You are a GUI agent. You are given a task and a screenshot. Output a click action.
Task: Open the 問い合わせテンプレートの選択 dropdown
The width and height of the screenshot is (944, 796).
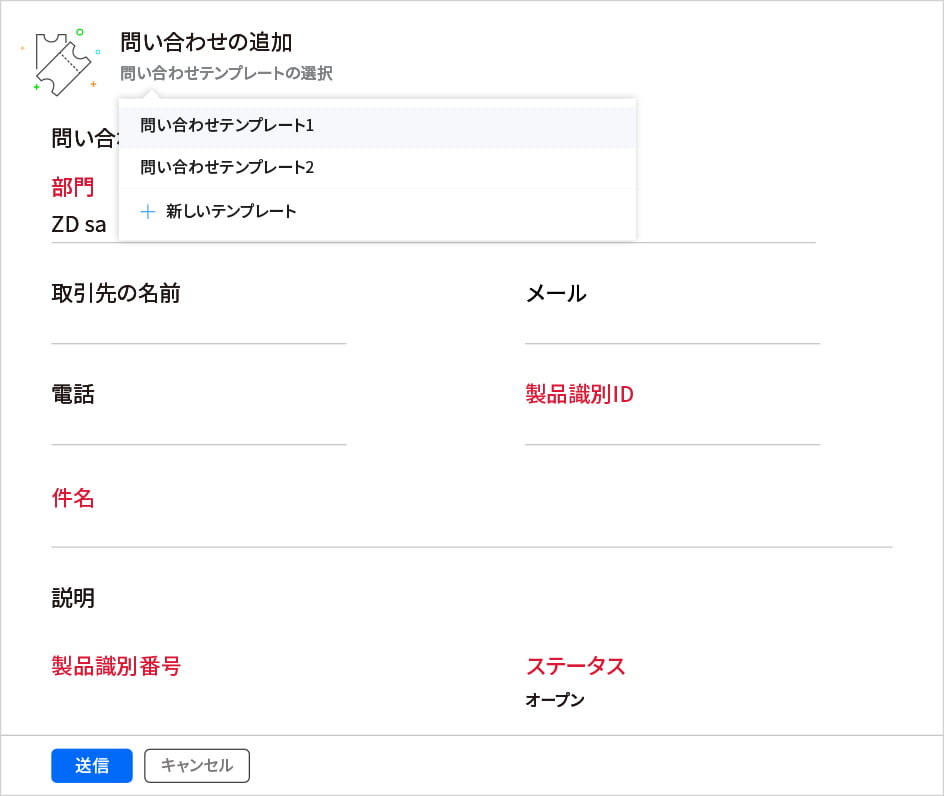[226, 74]
